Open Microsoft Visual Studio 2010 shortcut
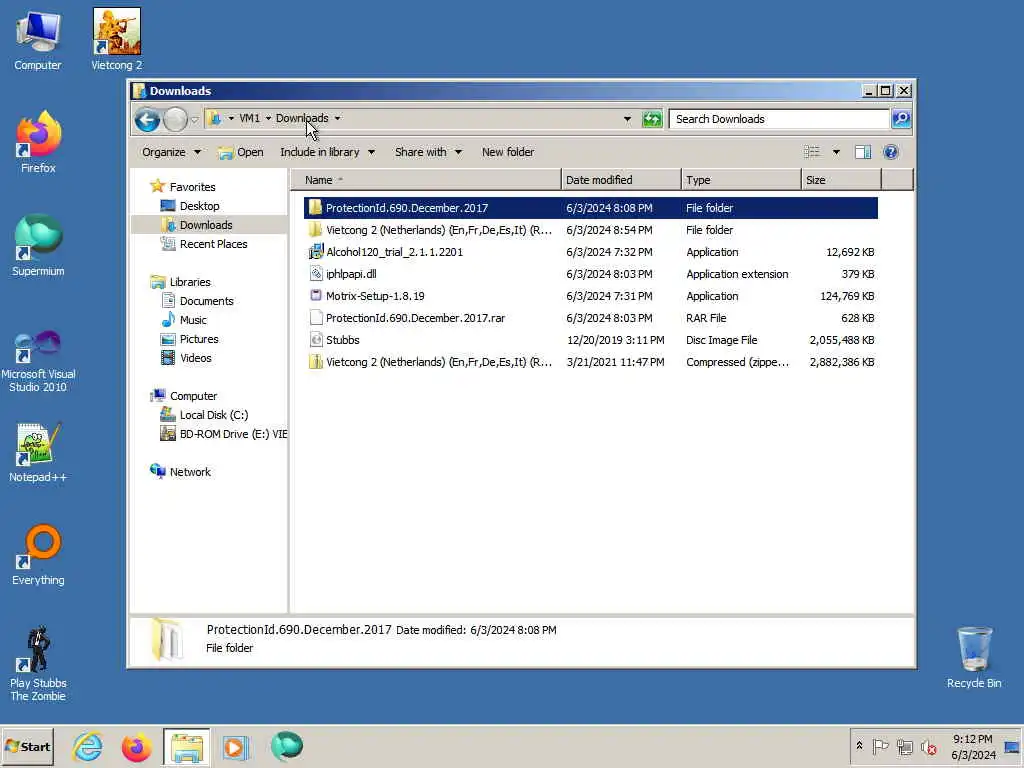The height and width of the screenshot is (768, 1024). pos(38,360)
